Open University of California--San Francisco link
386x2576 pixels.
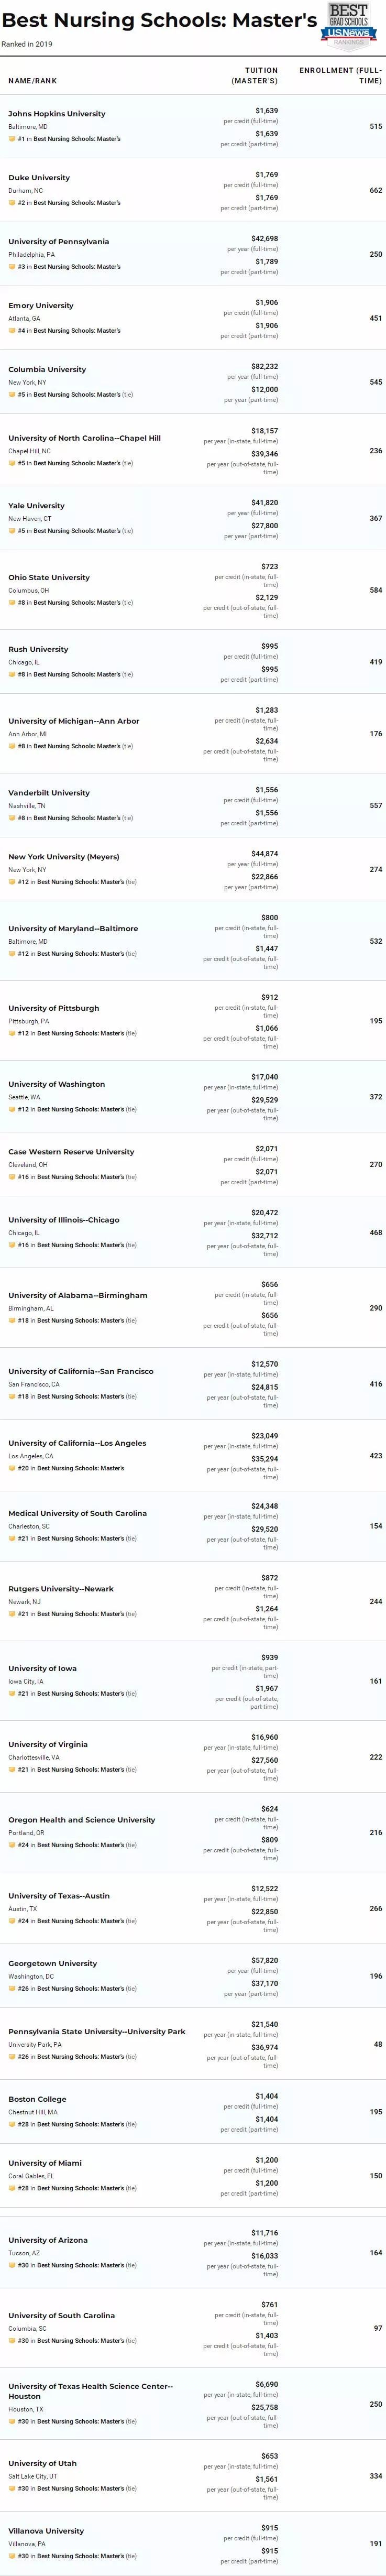(81, 1372)
